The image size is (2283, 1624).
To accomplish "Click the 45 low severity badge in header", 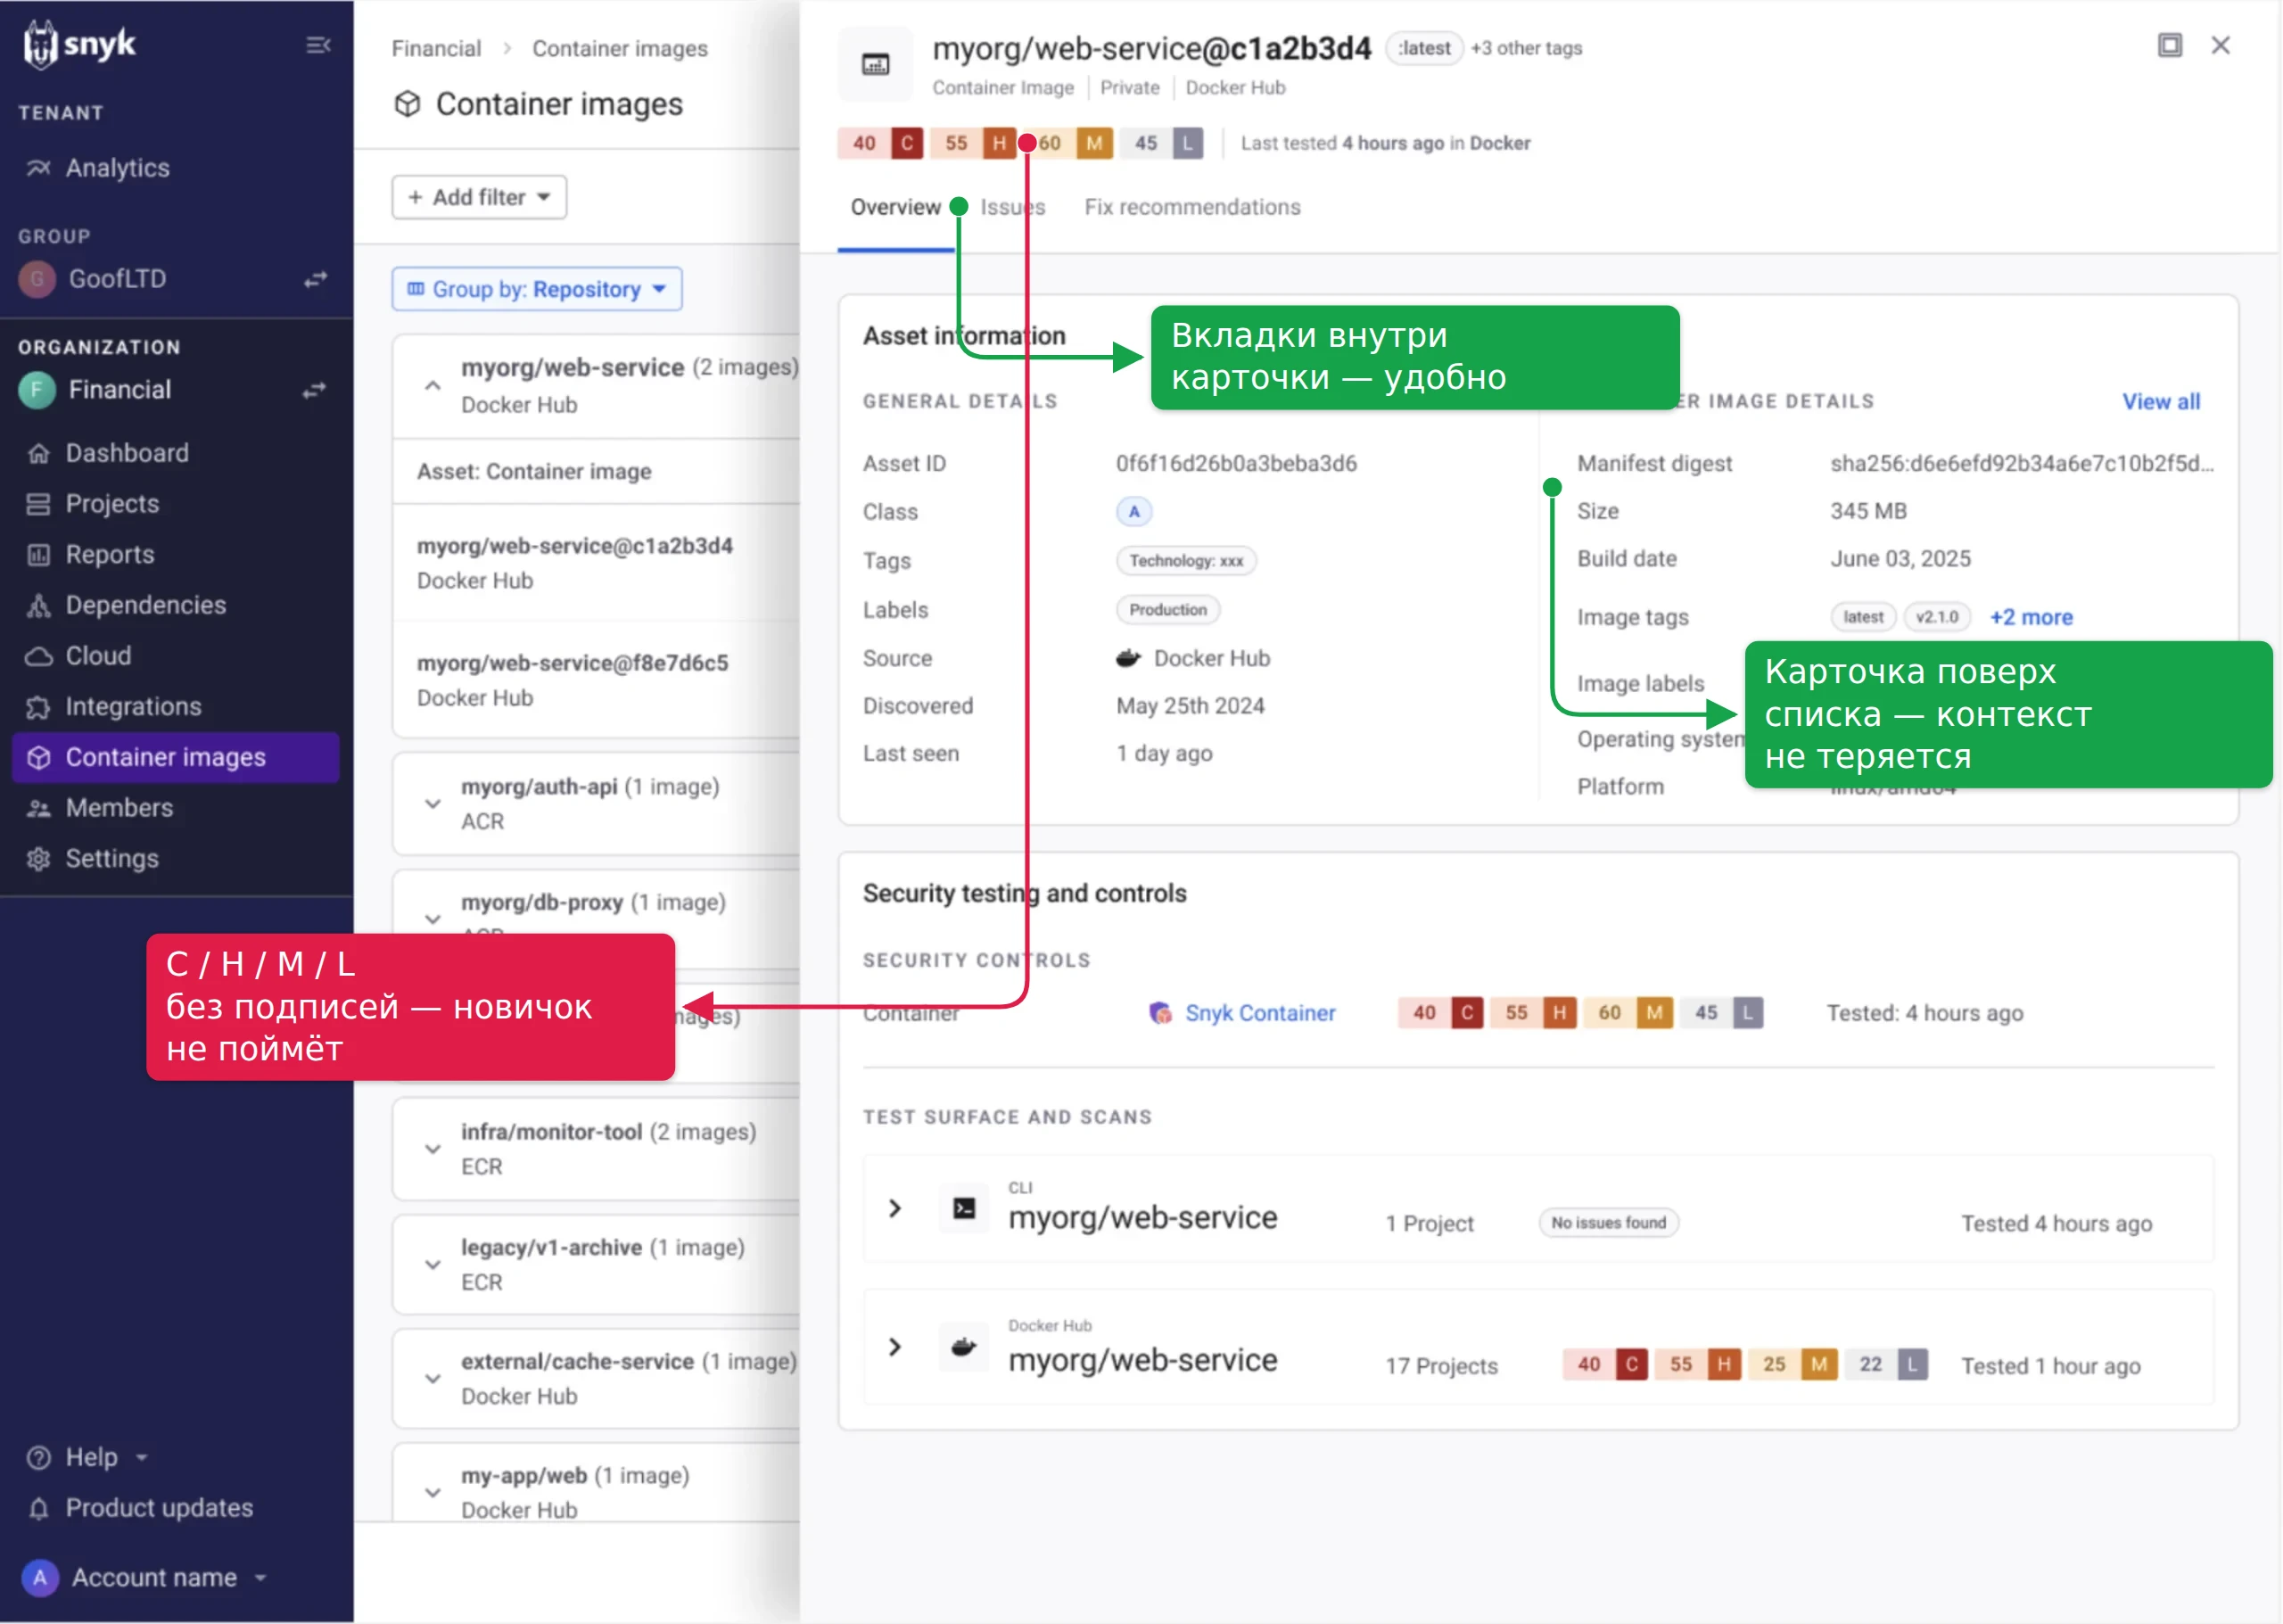I will [1161, 143].
